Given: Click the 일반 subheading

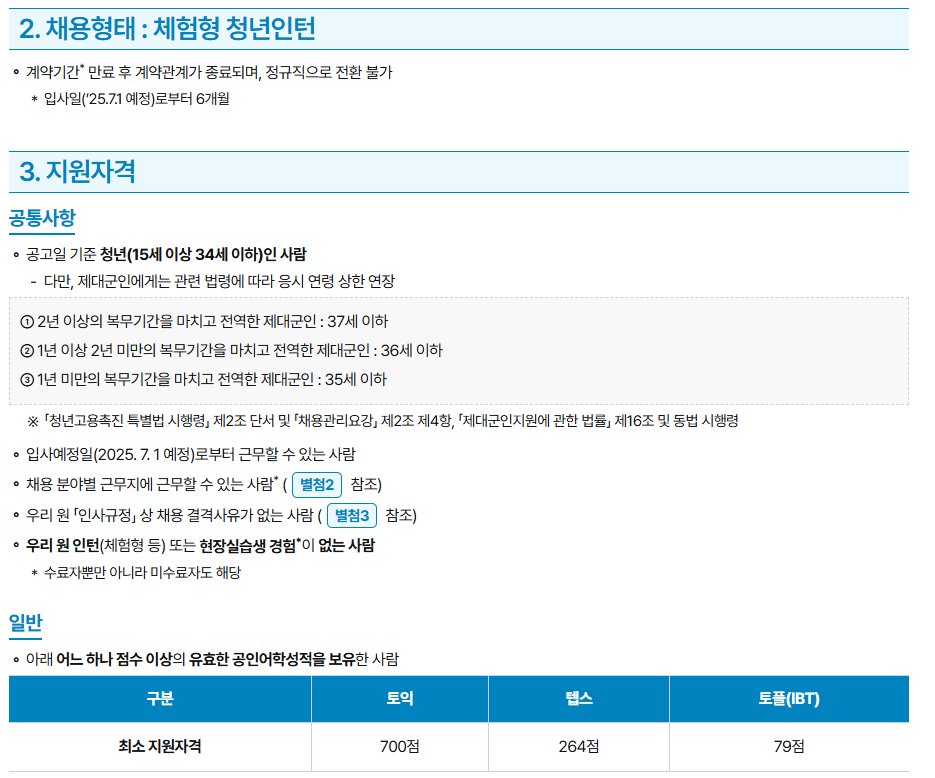Looking at the screenshot, I should pos(26,624).
